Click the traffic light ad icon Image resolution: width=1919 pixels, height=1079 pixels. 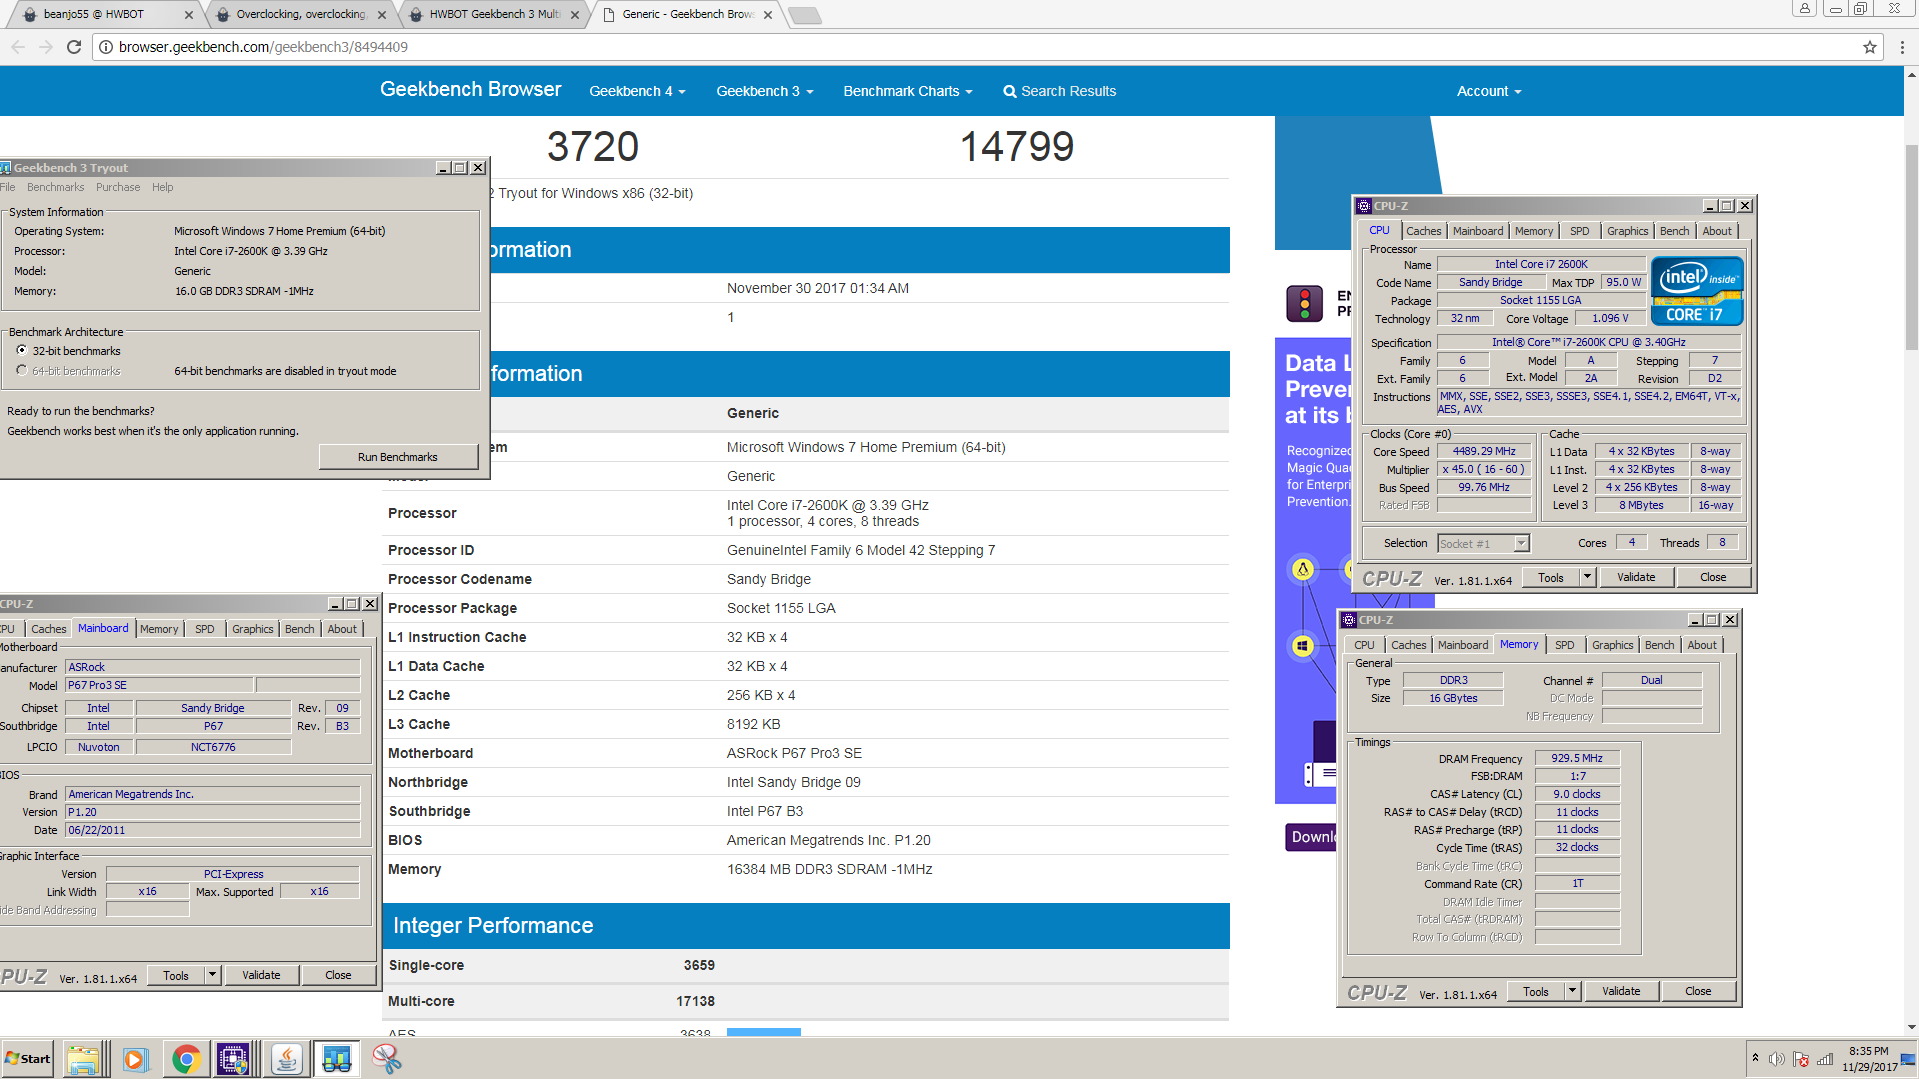click(x=1304, y=303)
